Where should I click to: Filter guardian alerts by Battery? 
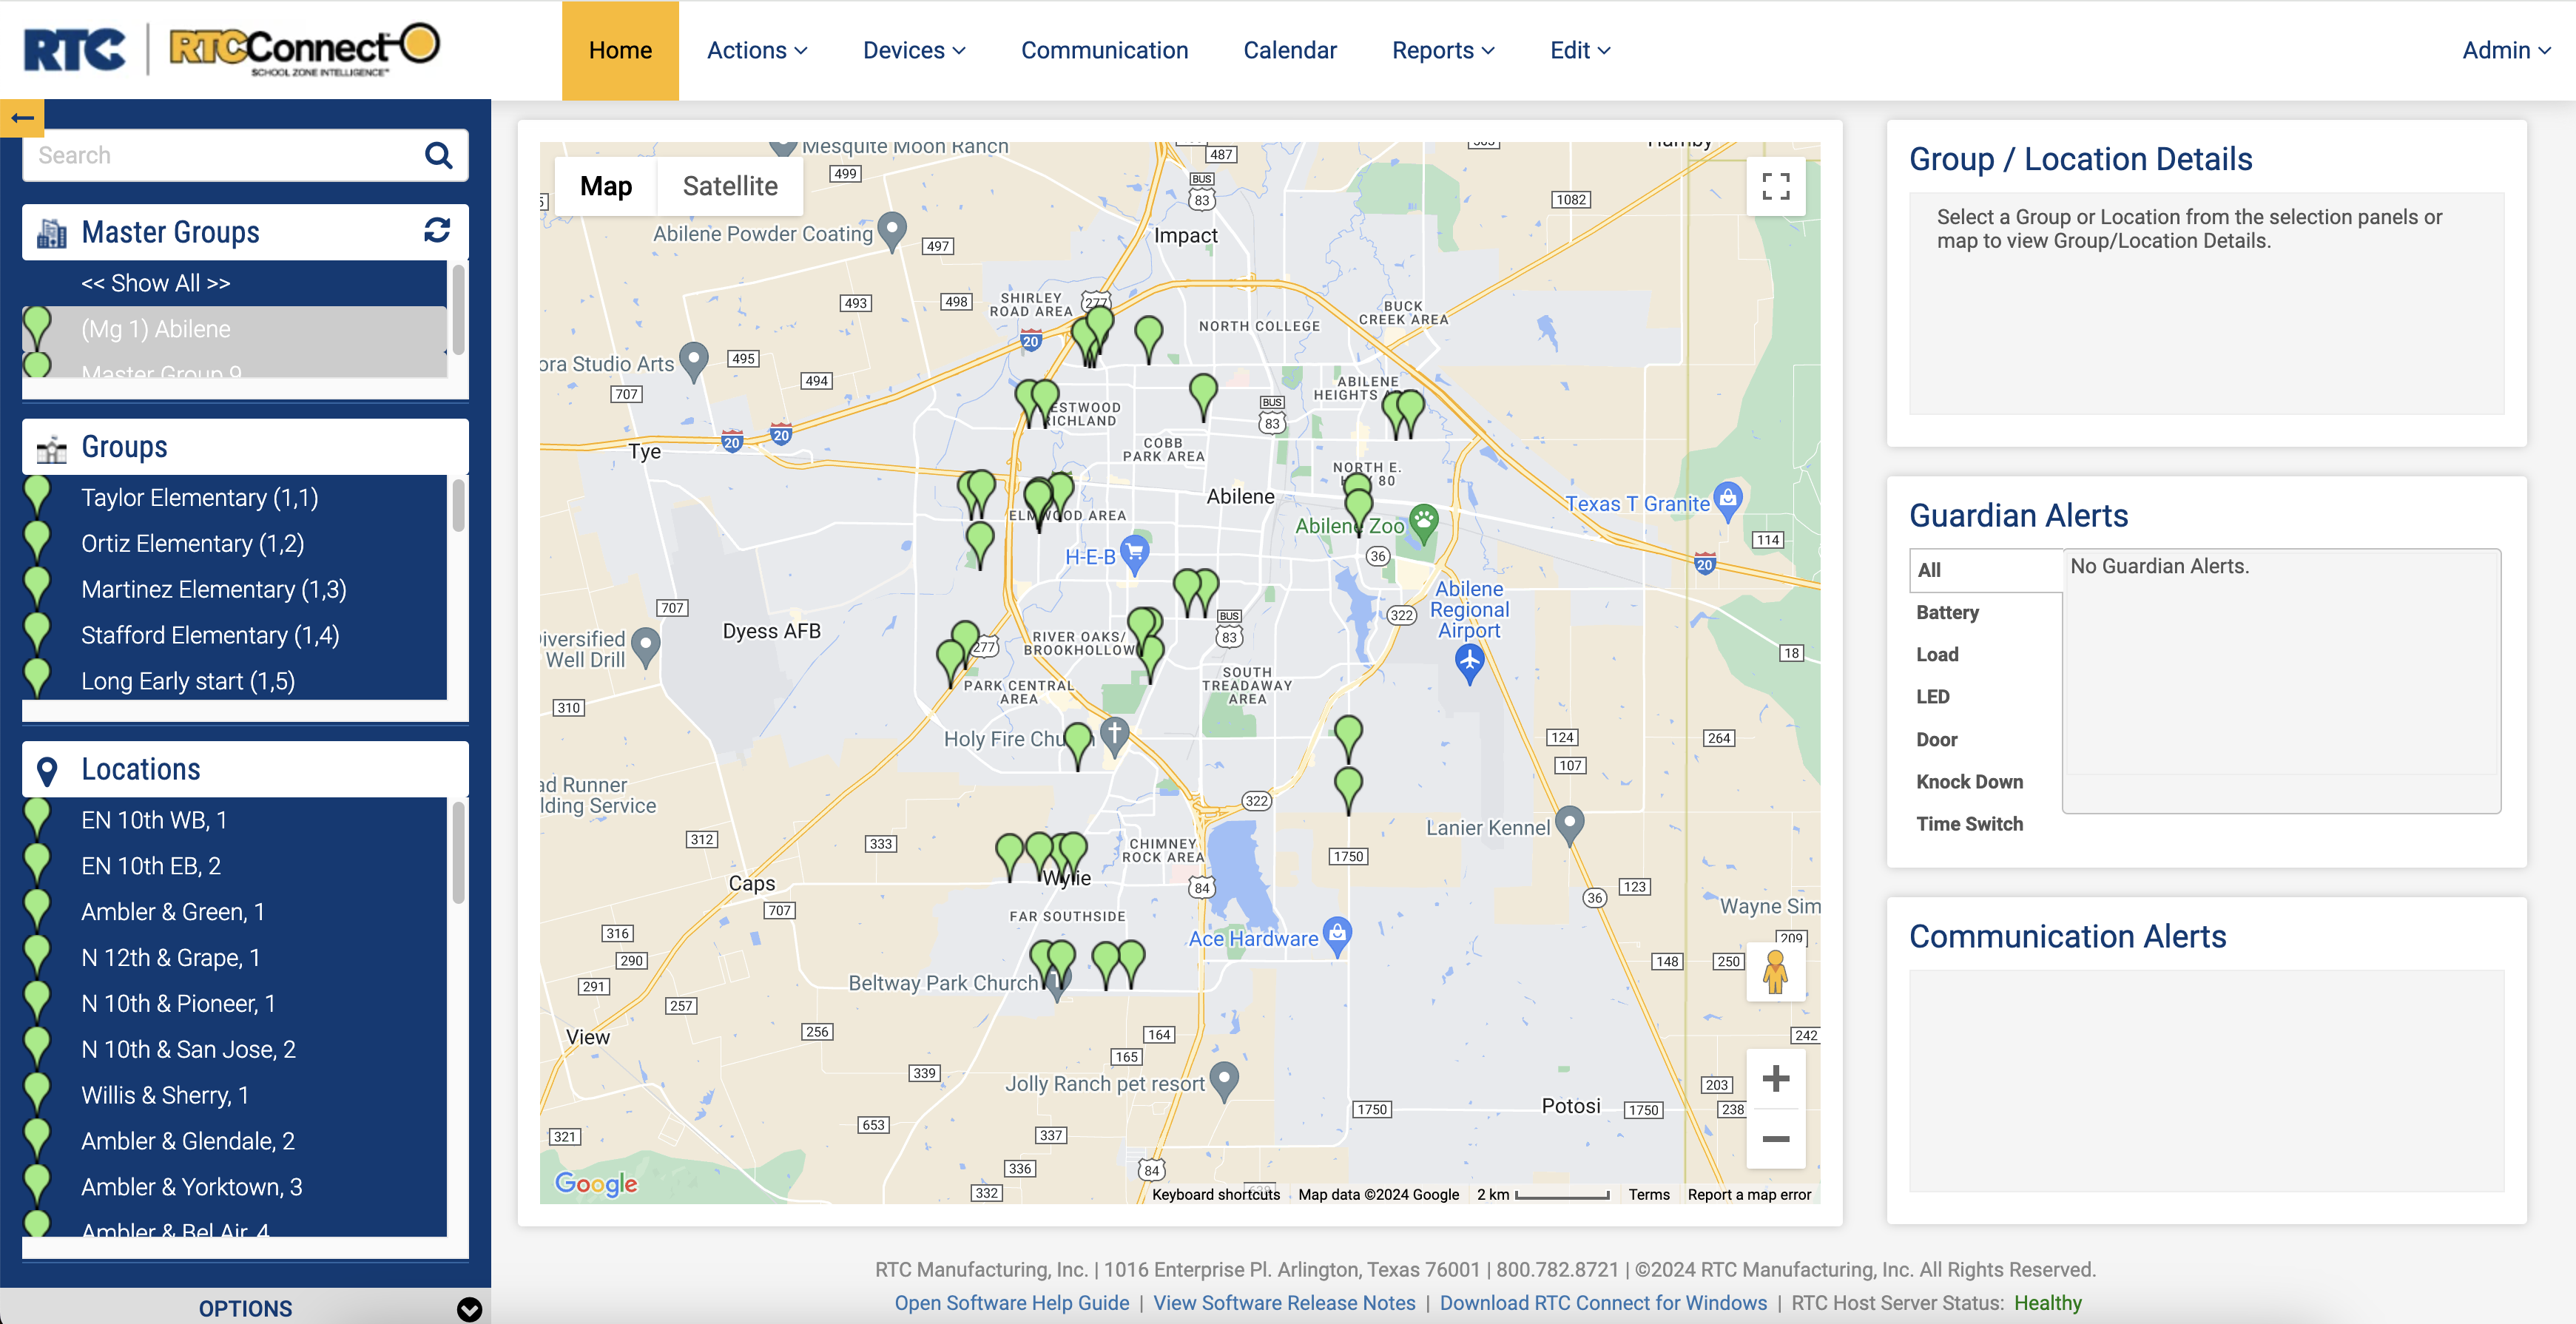click(1947, 612)
